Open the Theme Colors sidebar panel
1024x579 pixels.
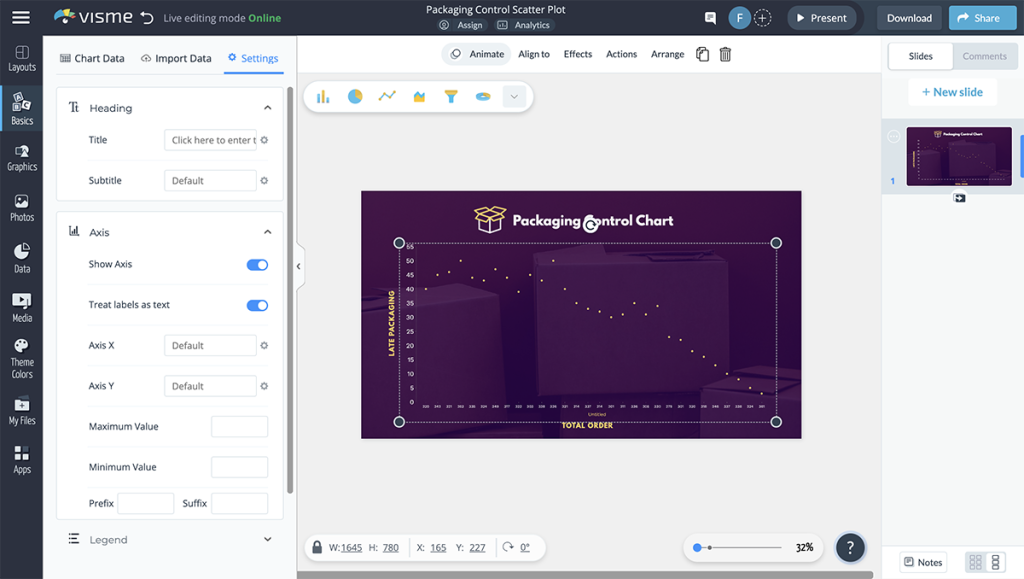click(21, 354)
